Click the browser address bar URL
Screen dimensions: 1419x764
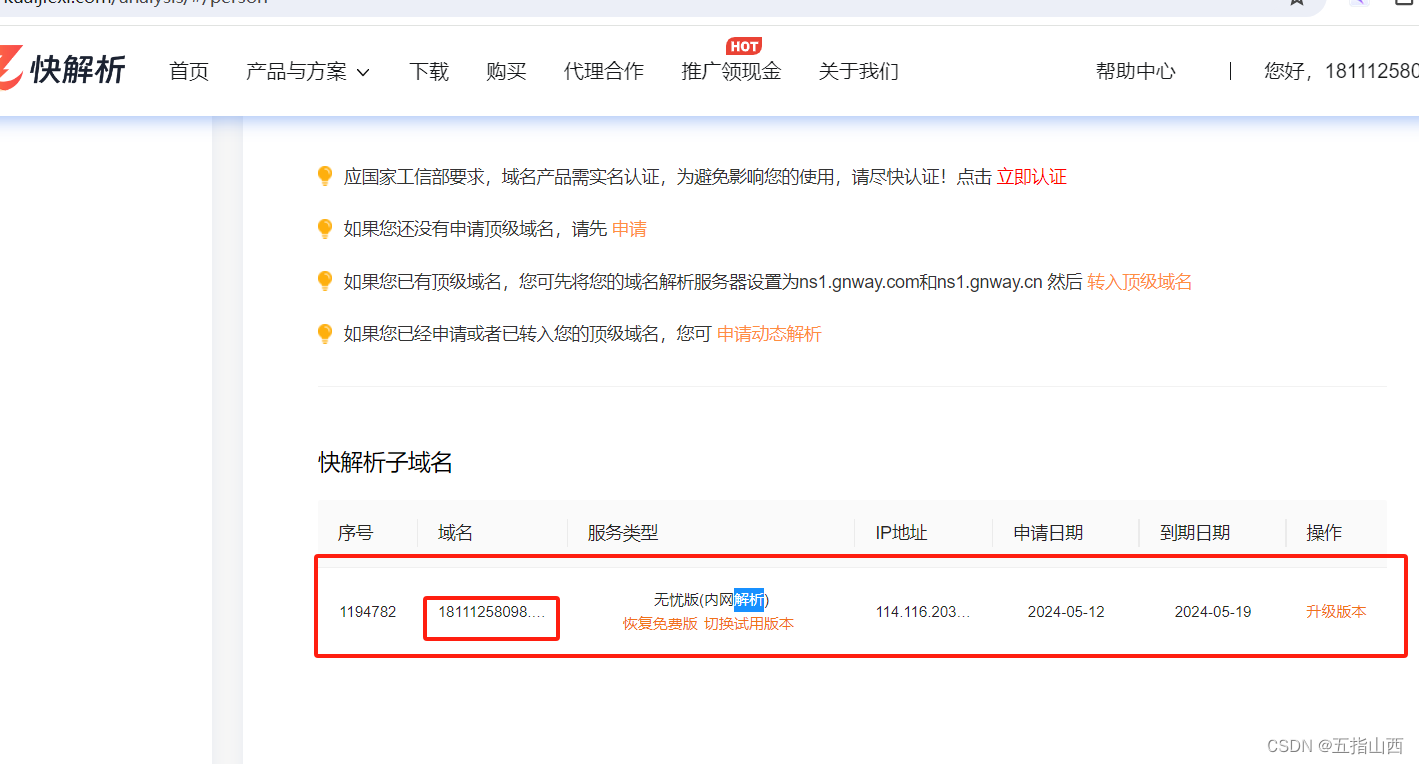tap(134, 2)
